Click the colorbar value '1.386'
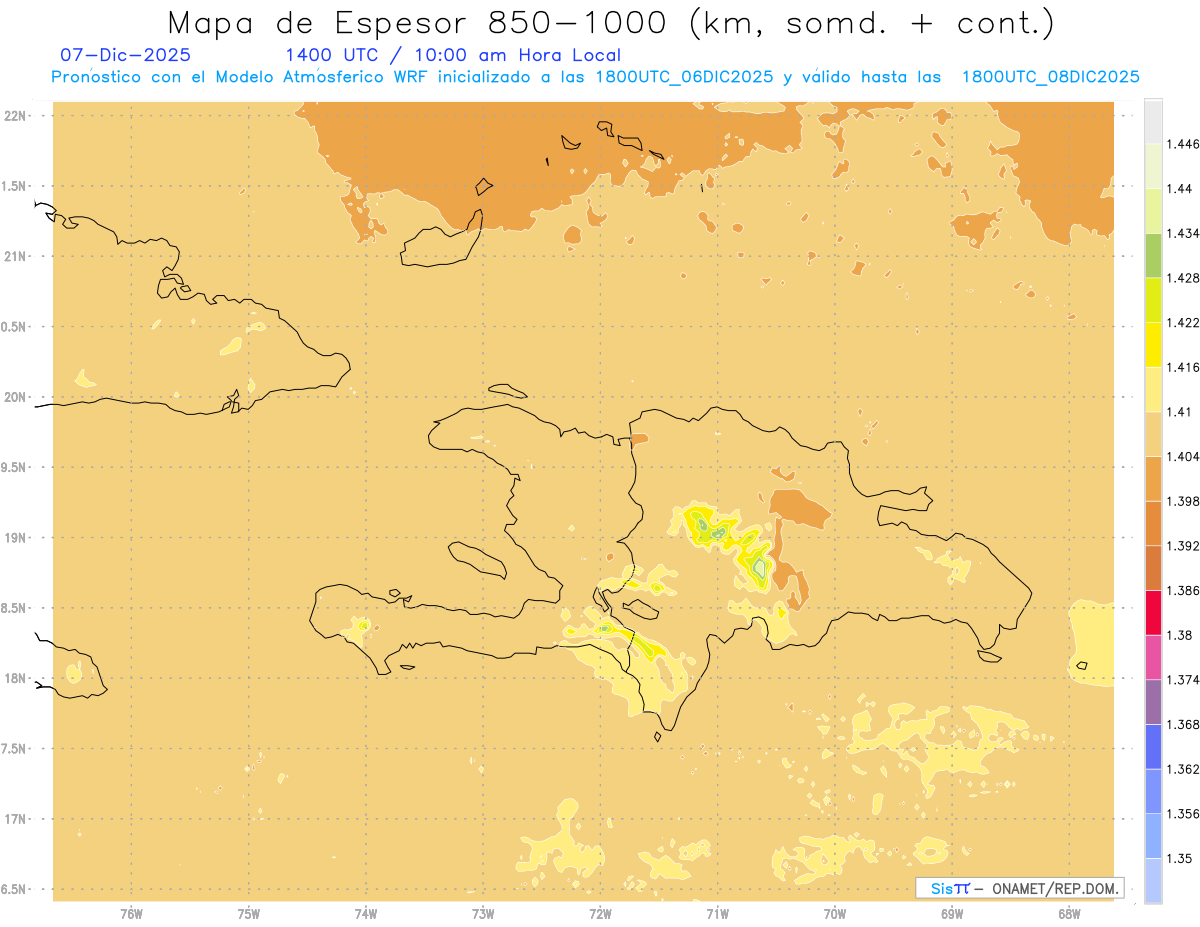 [x=1185, y=590]
